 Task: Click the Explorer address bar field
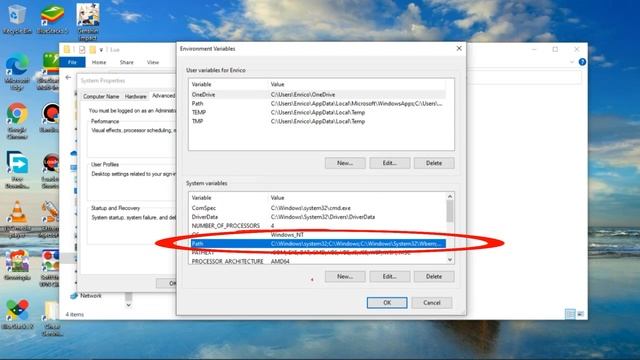coord(524,77)
